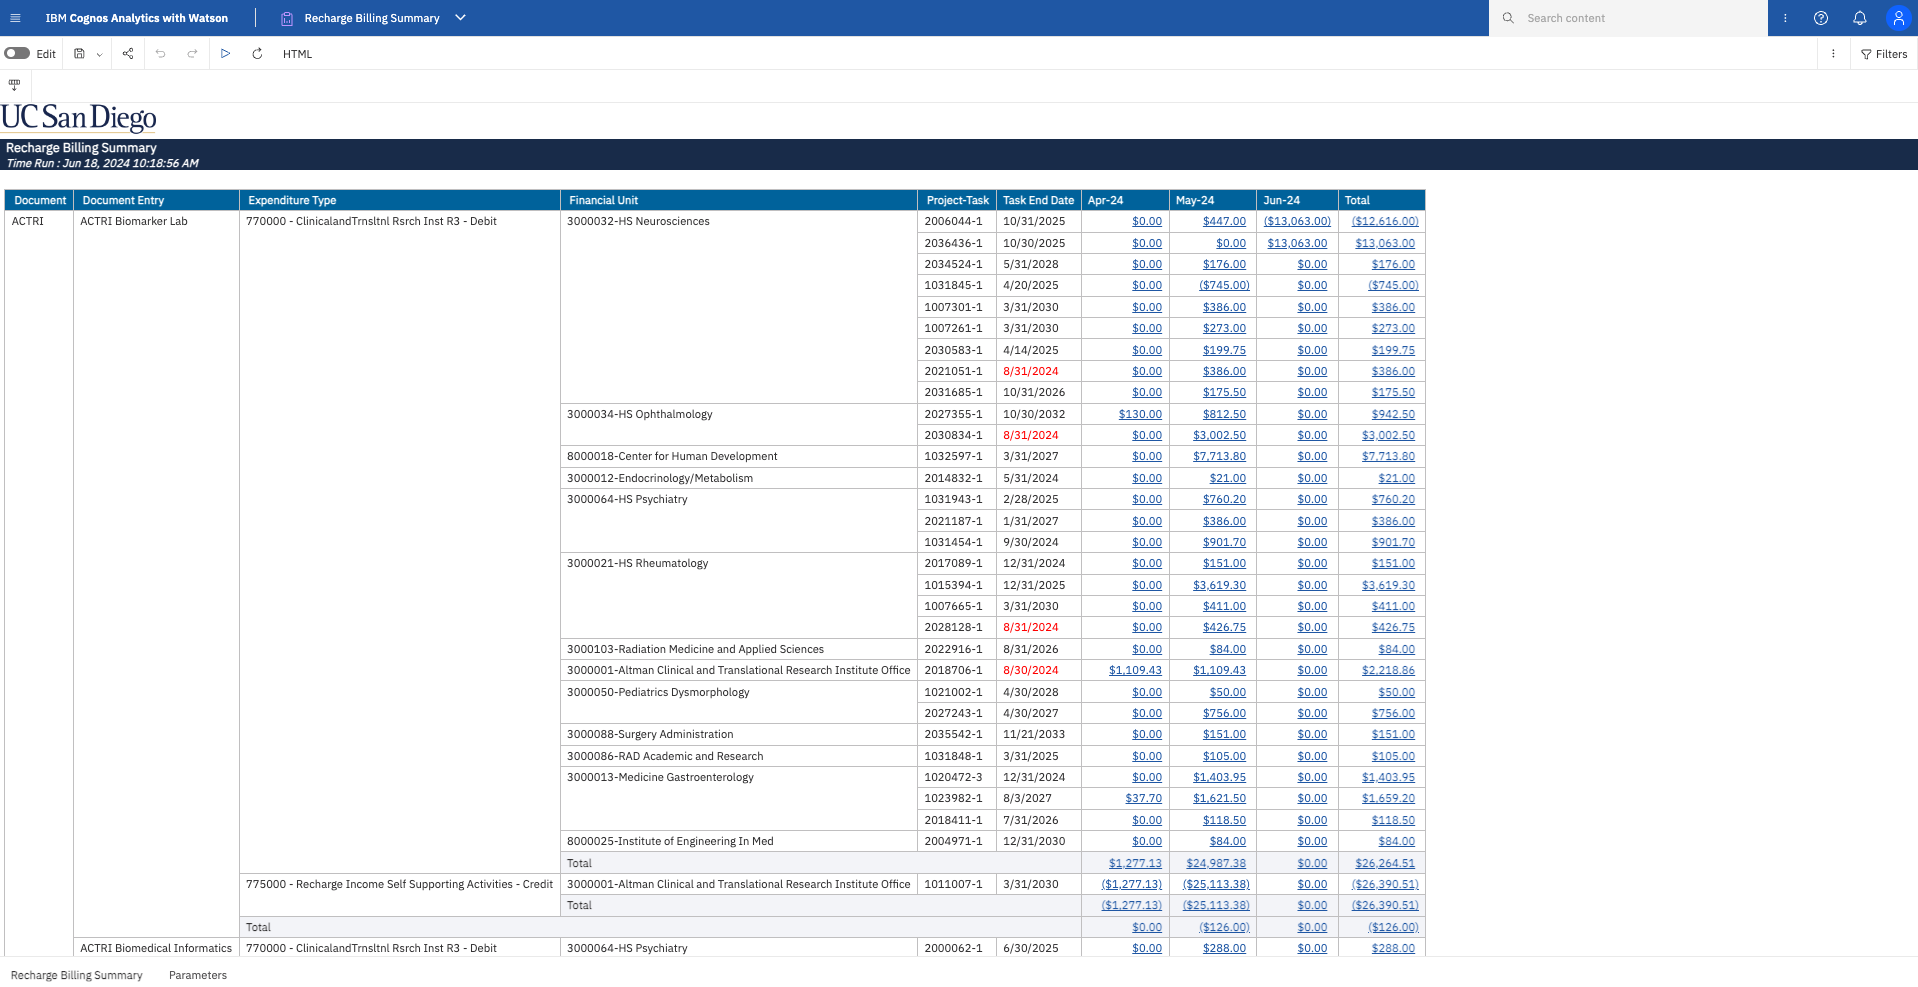Open the toolbar overflow menu beside Filters
The width and height of the screenshot is (1918, 987).
(1833, 54)
